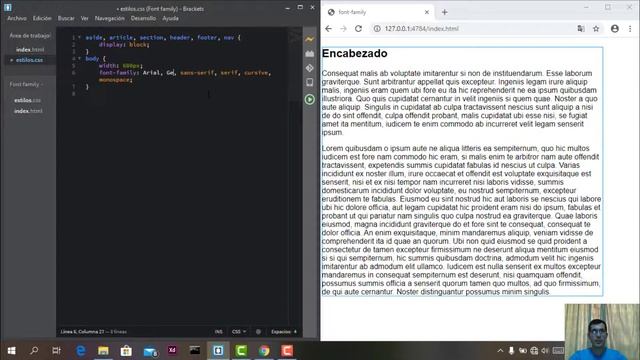The height and width of the screenshot is (360, 640).
Task: Close the font-family browser tab
Action: point(427,12)
